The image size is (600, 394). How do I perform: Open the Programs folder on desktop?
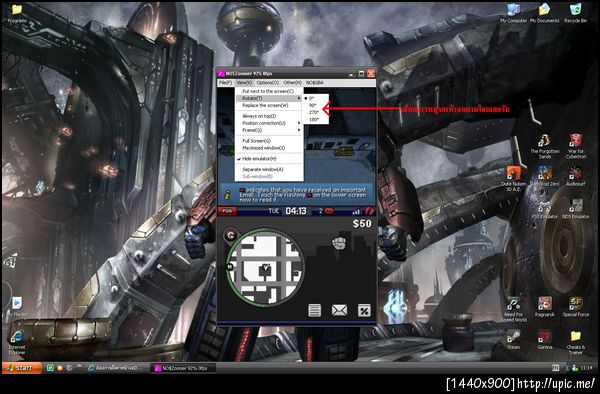pos(17,13)
